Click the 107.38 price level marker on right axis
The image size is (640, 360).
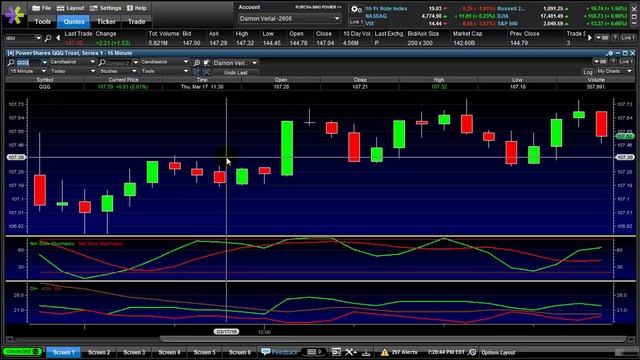pyautogui.click(x=624, y=157)
